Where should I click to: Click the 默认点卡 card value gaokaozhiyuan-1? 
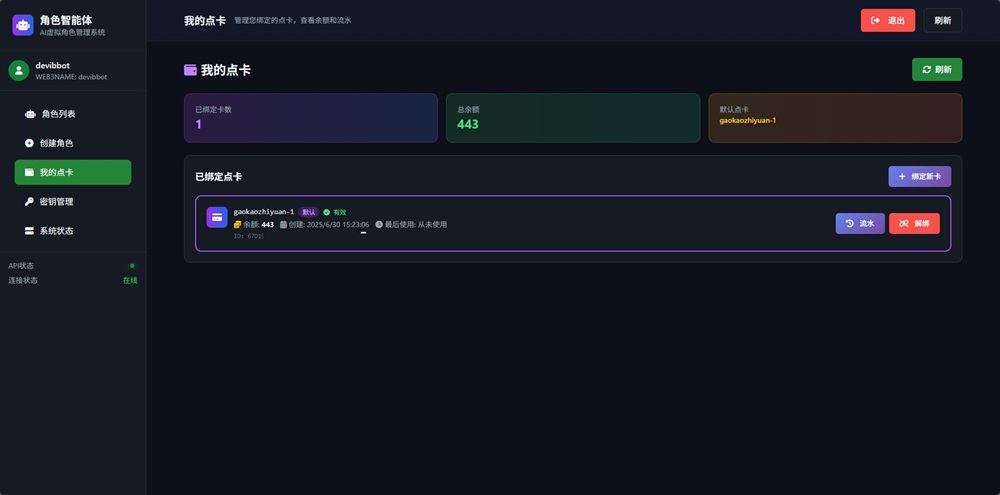point(747,120)
